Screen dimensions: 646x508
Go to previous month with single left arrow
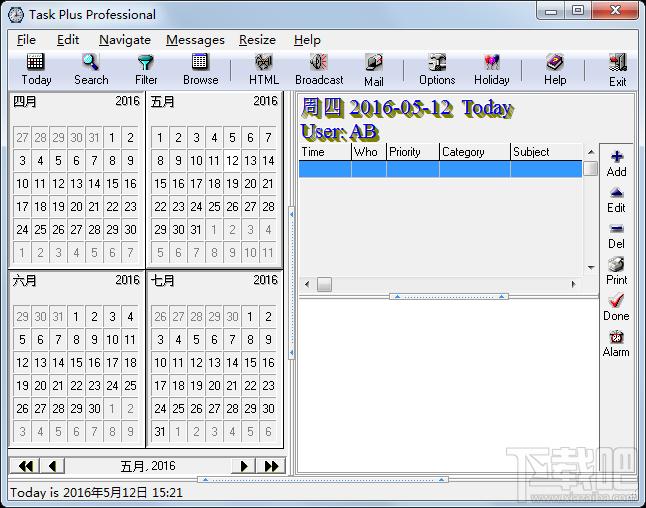point(52,466)
